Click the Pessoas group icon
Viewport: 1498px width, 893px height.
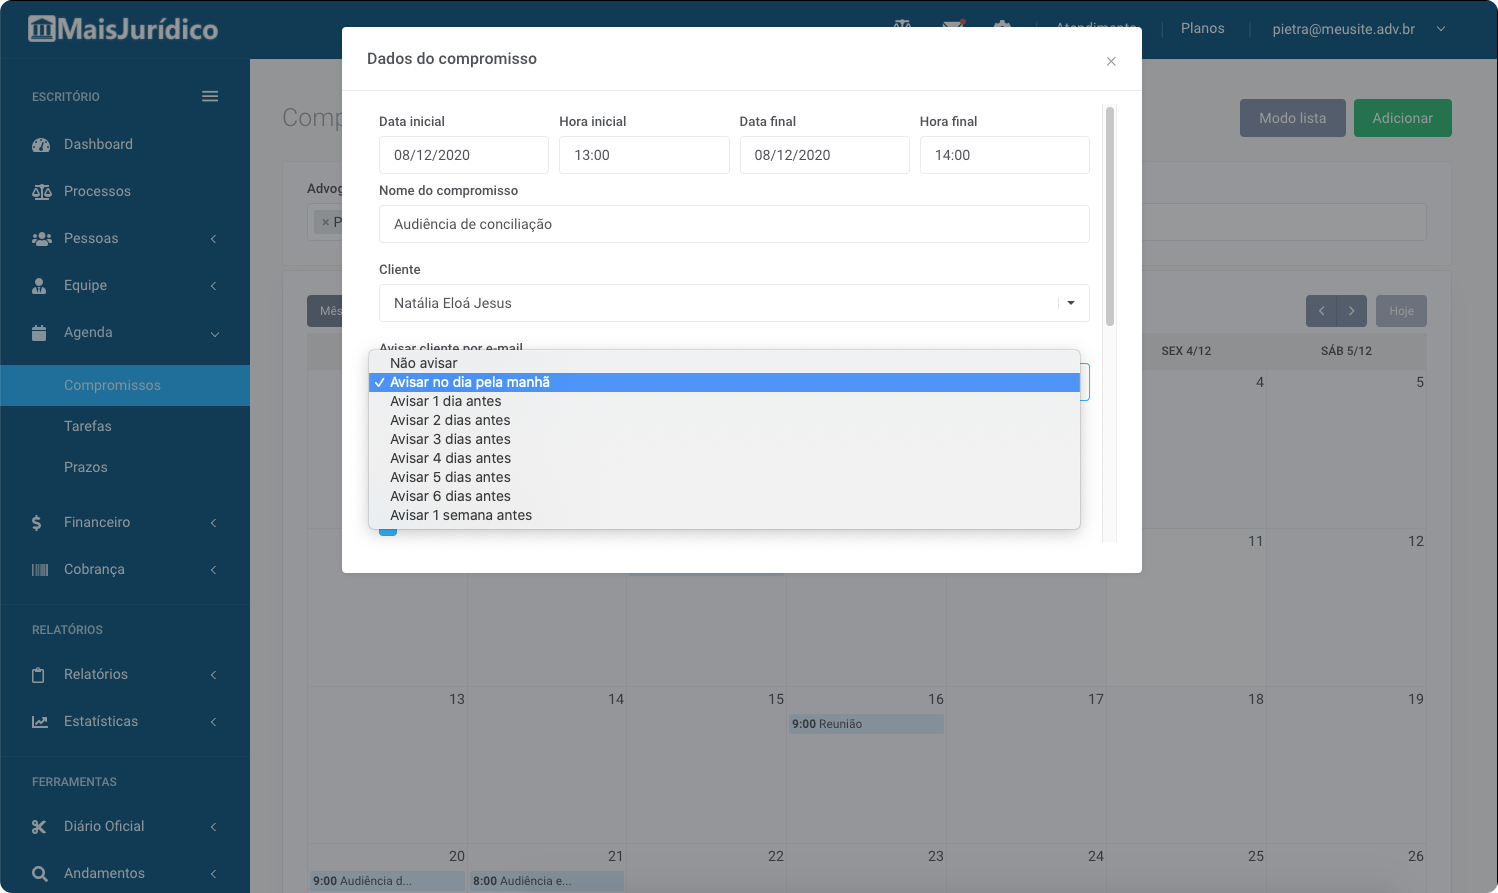tap(41, 239)
